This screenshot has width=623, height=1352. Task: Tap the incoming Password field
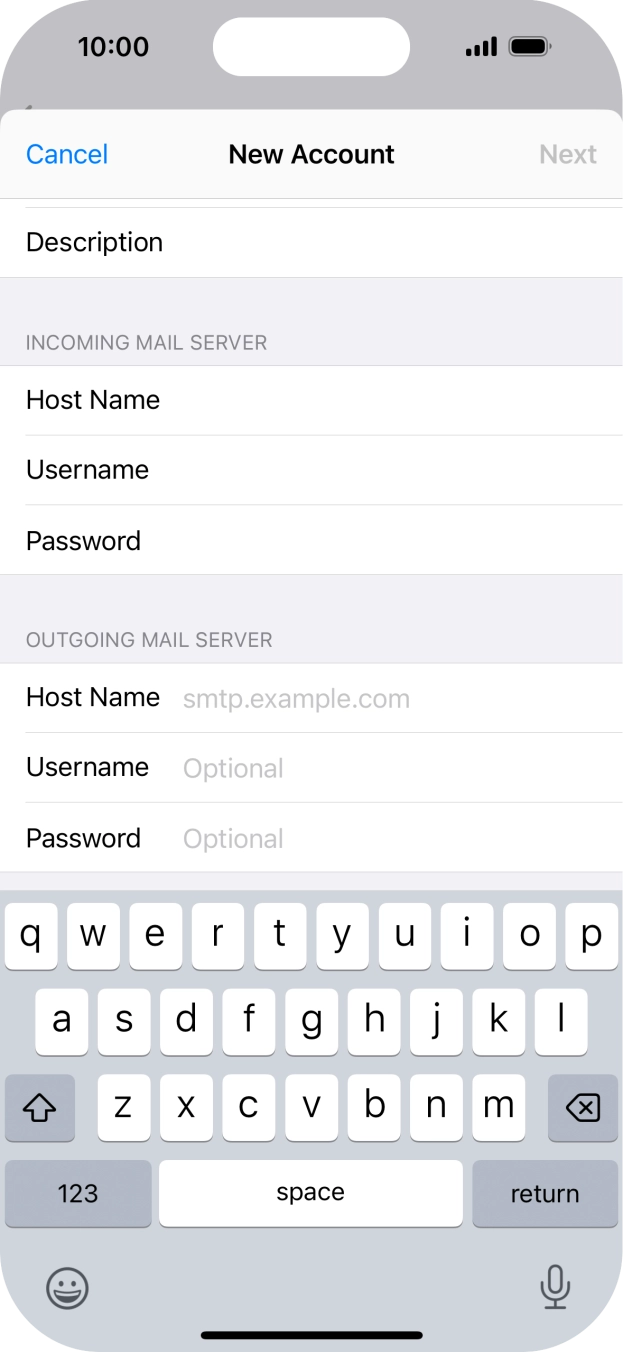[311, 540]
